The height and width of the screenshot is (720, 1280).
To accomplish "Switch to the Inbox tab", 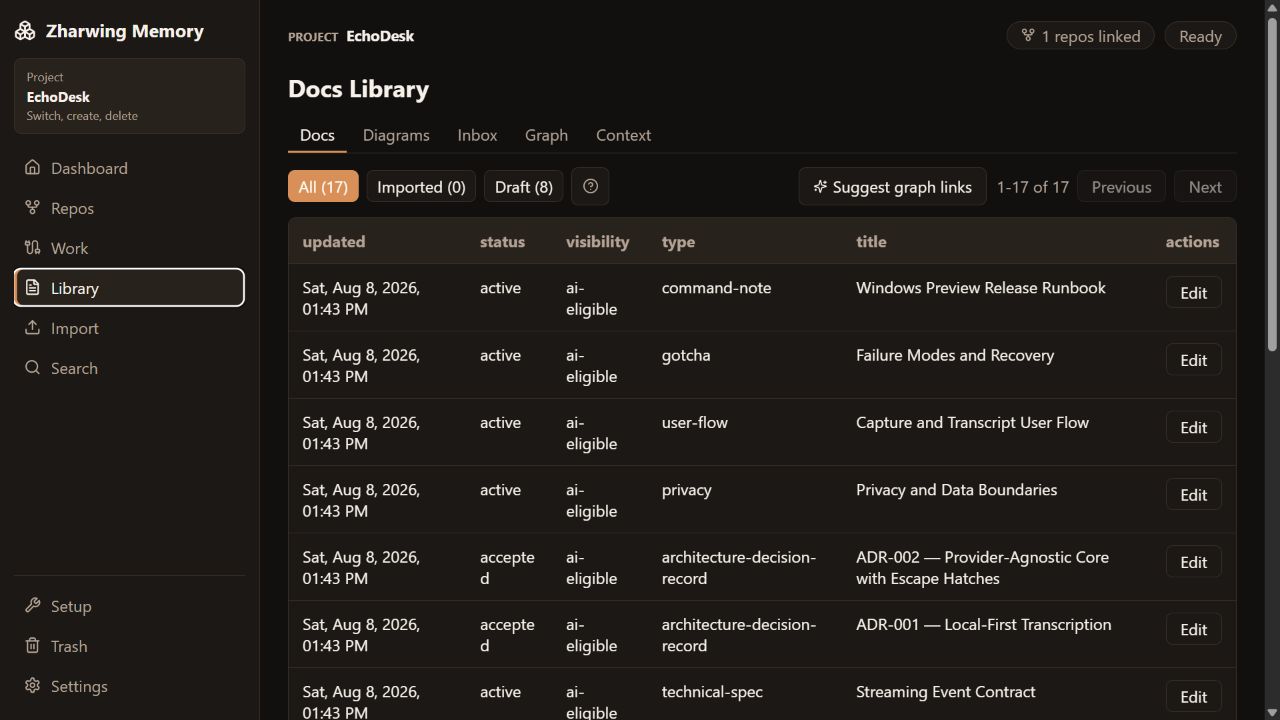I will point(477,135).
